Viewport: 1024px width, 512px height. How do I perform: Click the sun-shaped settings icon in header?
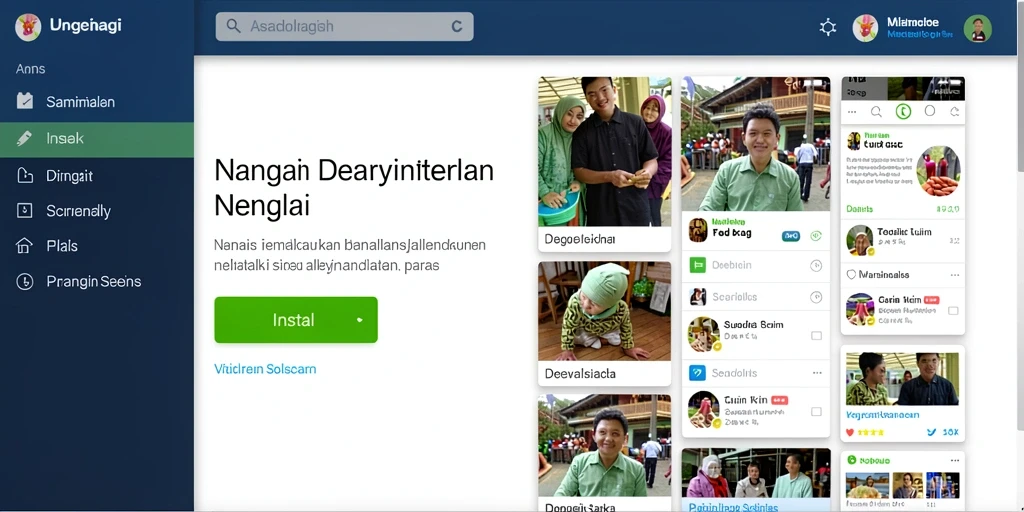(x=828, y=27)
